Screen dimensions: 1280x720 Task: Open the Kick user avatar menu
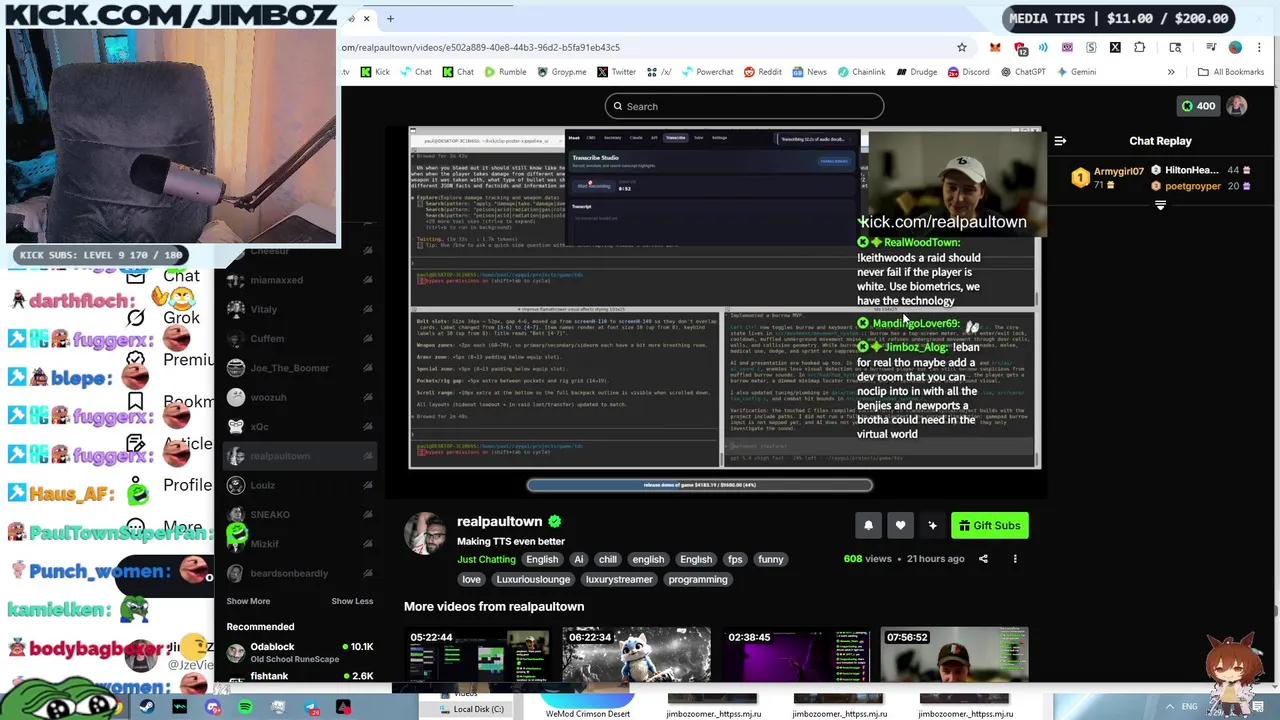tap(1237, 106)
